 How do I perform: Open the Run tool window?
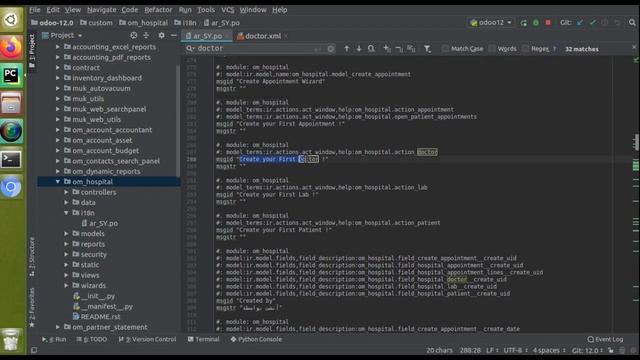click(x=54, y=339)
